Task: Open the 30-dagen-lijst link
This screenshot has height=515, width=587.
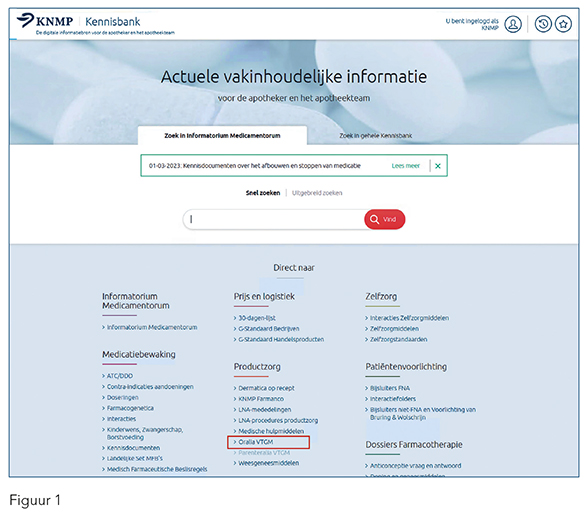Action: click(x=257, y=318)
